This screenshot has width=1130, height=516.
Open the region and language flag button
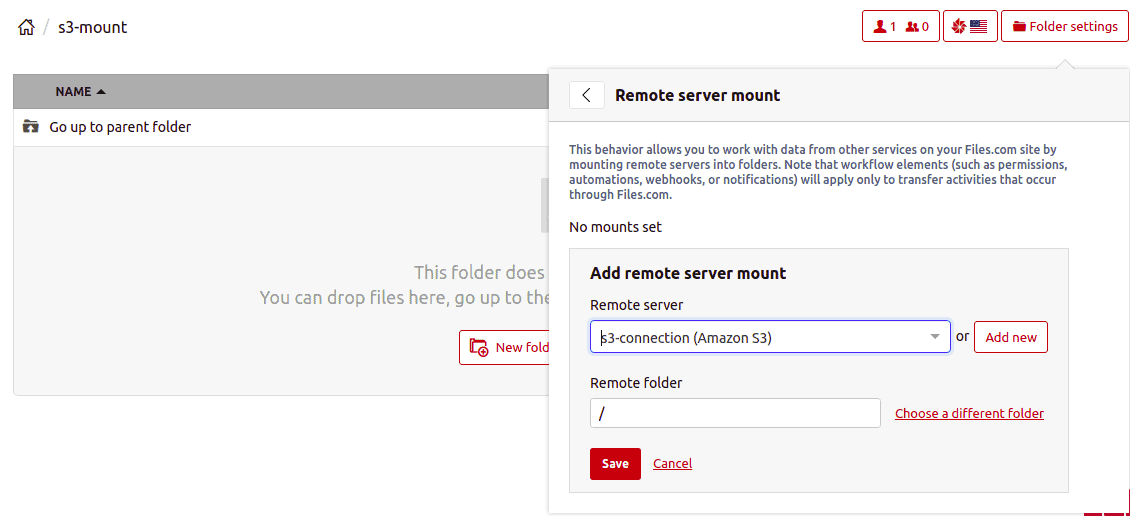970,27
